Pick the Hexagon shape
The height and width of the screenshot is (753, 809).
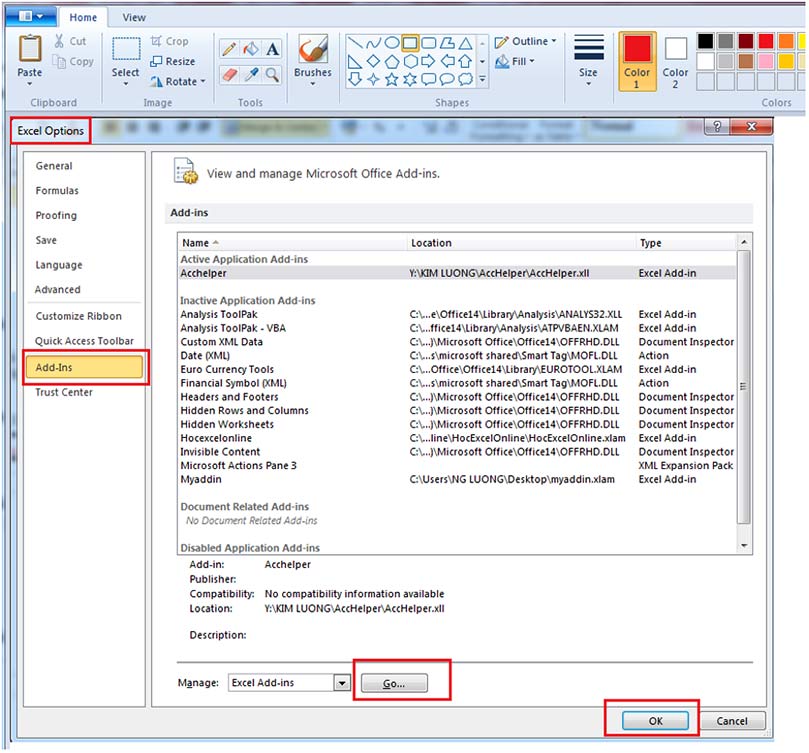(410, 61)
